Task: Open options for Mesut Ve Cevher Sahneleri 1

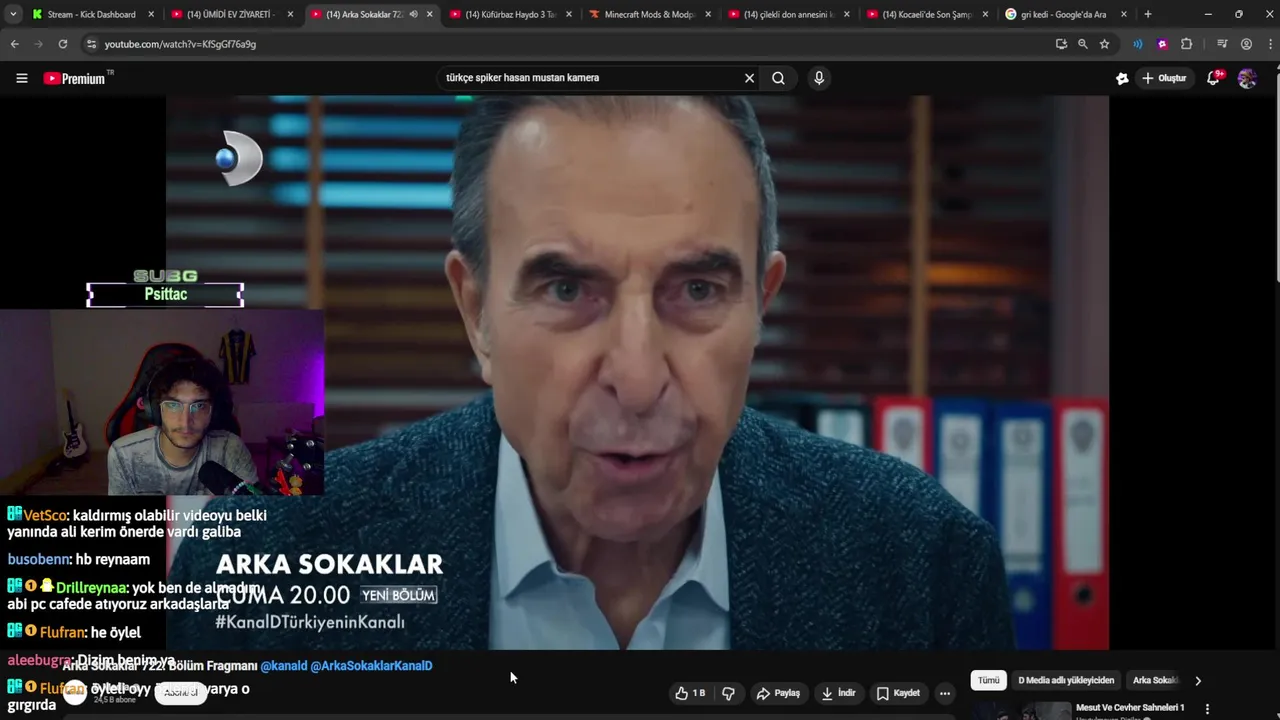Action: pos(1207,709)
